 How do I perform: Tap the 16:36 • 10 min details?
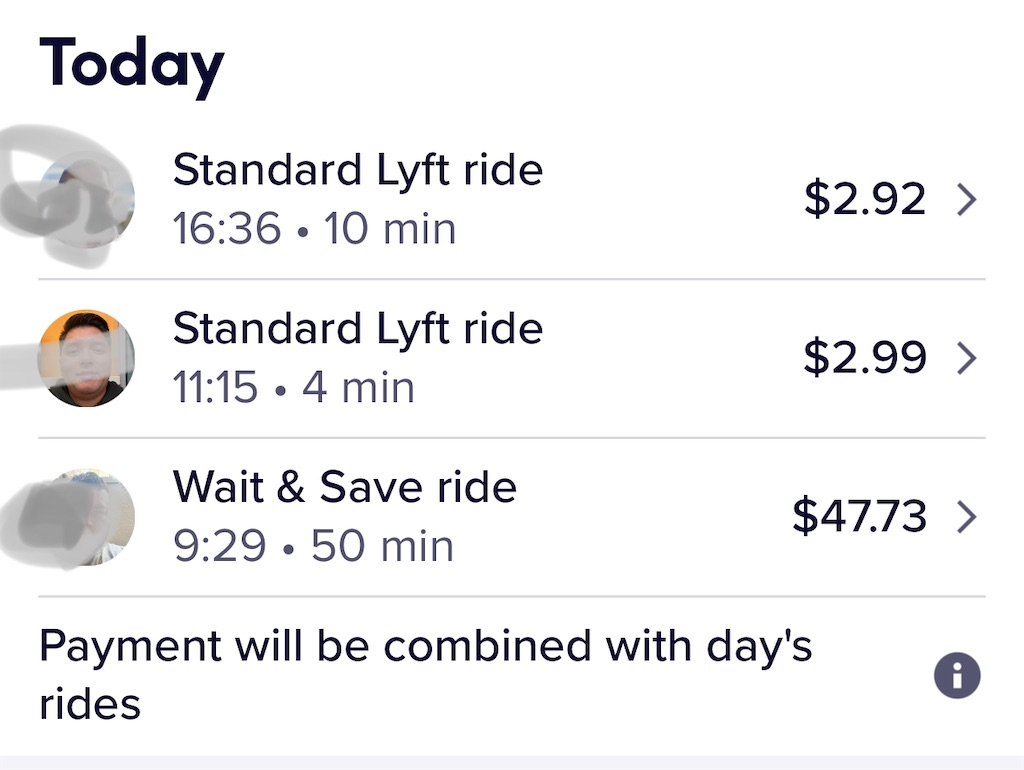[x=314, y=229]
